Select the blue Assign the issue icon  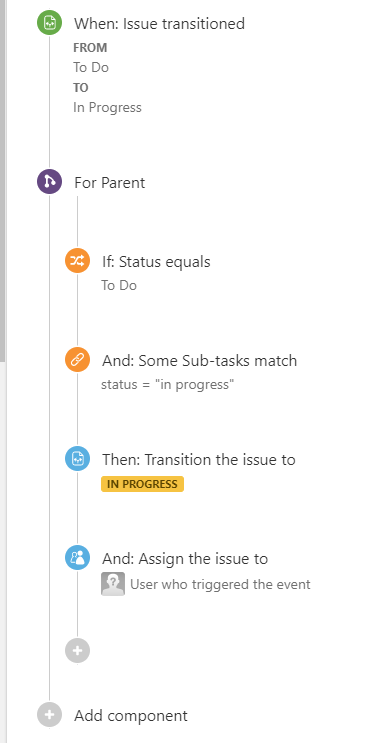(78, 558)
